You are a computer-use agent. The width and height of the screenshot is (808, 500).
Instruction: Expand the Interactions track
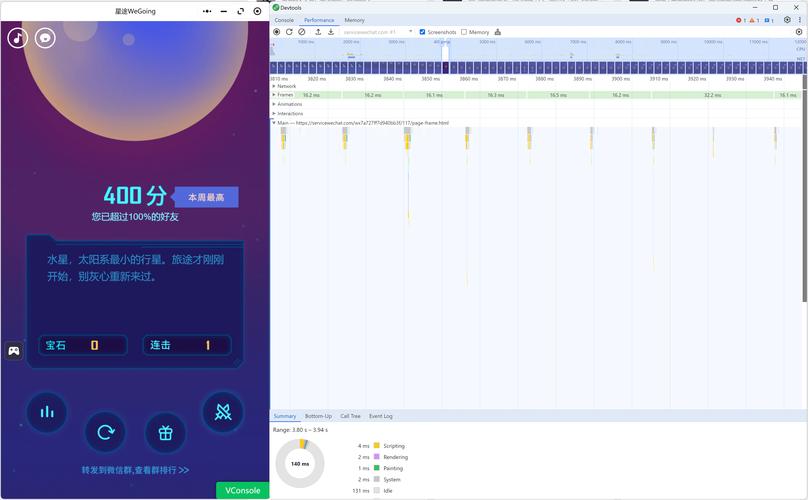[x=274, y=113]
